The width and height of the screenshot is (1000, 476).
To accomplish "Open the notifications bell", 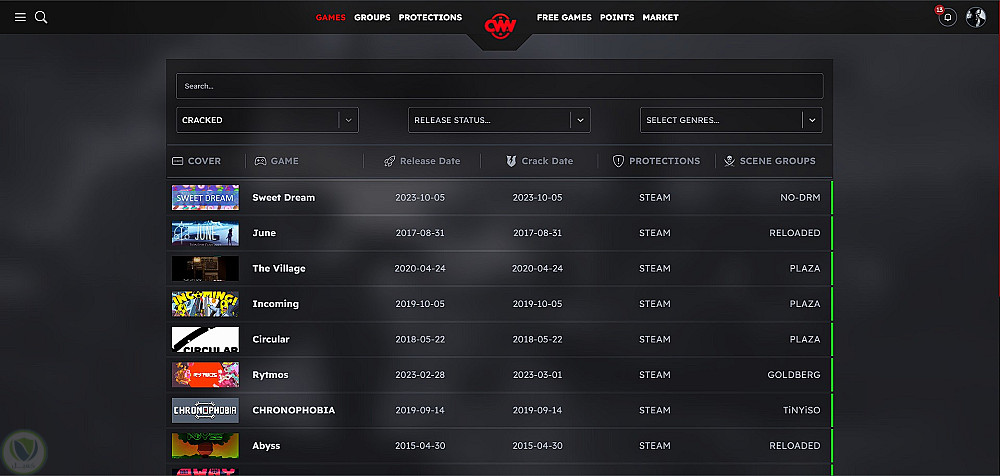I will [x=948, y=17].
